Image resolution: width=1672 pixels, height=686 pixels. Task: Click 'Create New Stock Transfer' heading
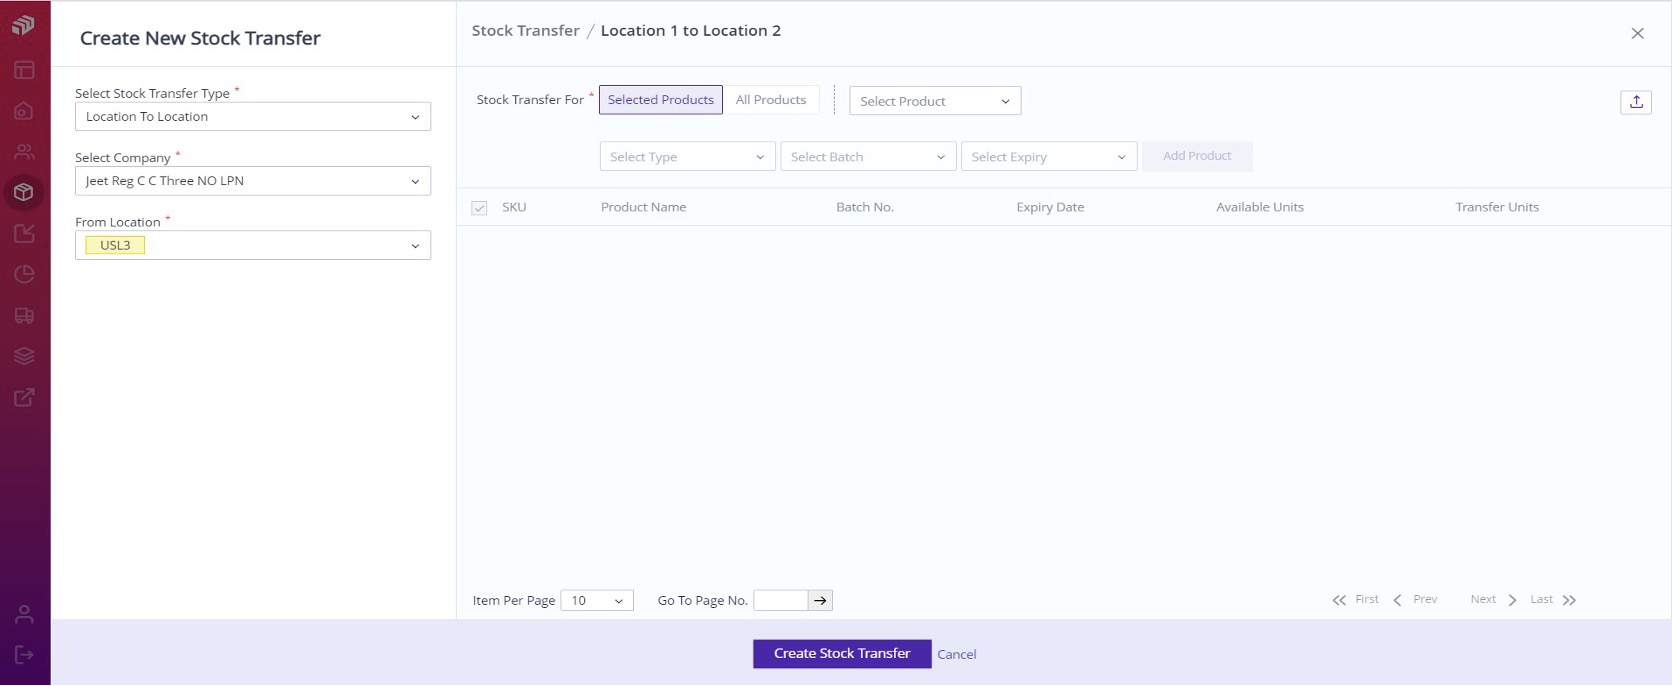tap(200, 38)
